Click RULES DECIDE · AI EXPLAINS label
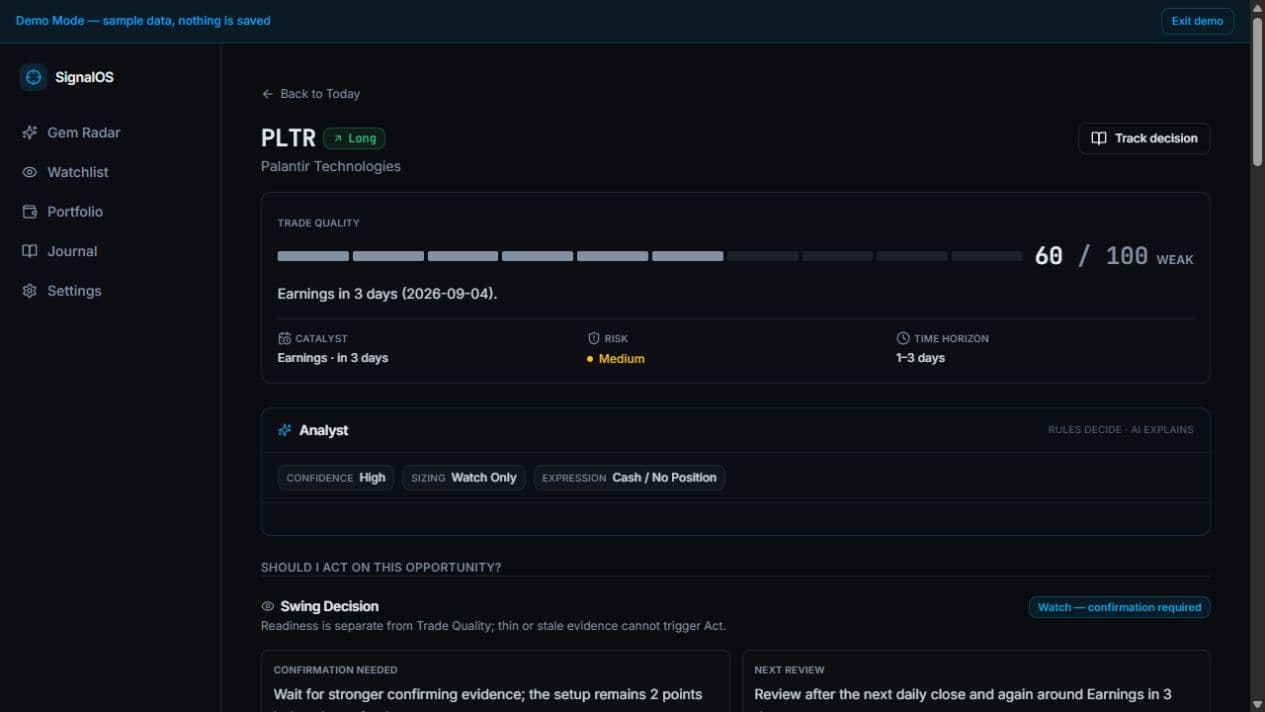The height and width of the screenshot is (712, 1265). click(x=1121, y=430)
